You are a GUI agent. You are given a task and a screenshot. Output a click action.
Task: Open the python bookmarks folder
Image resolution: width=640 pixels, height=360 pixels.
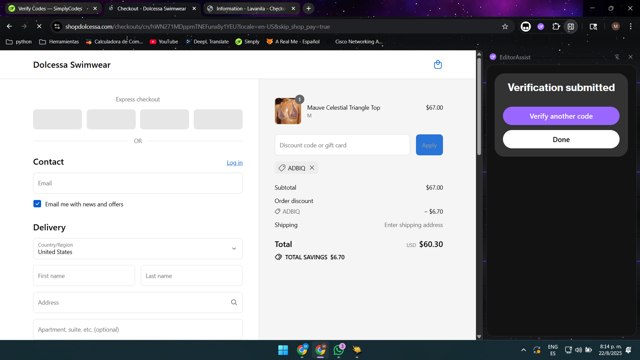[x=19, y=42]
